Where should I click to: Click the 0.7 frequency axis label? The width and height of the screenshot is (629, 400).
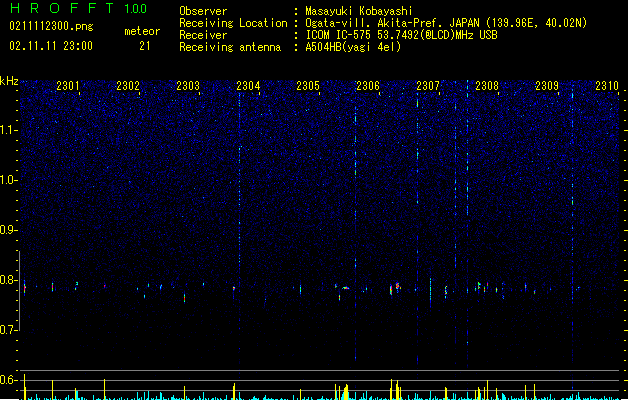tap(8, 330)
